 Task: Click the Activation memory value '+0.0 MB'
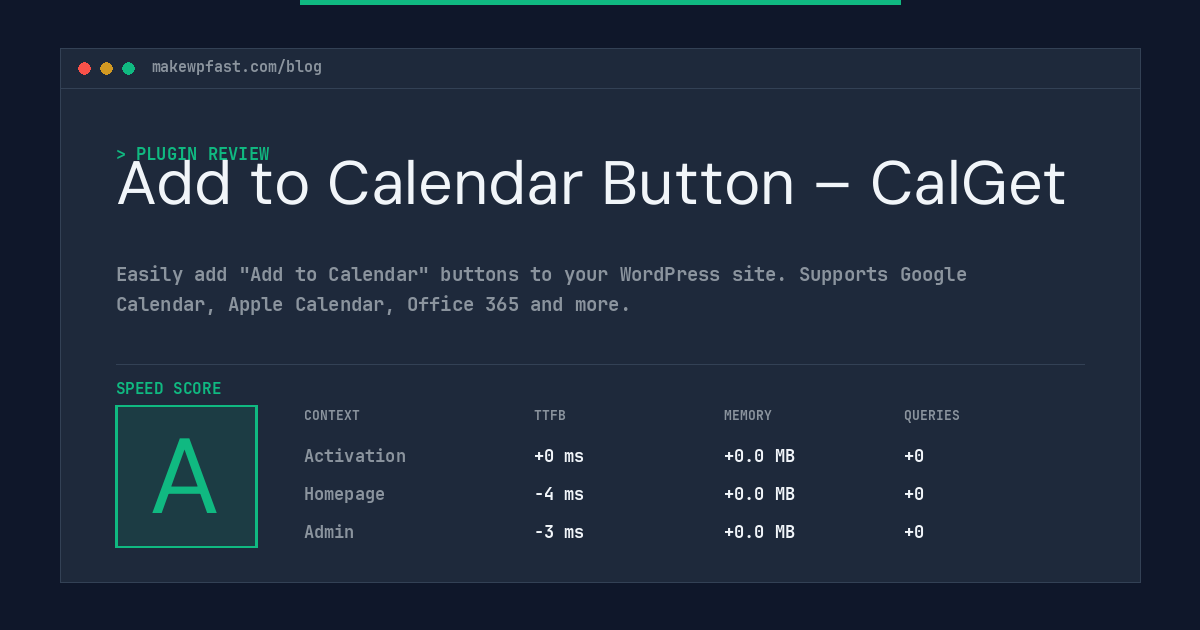pyautogui.click(x=759, y=456)
